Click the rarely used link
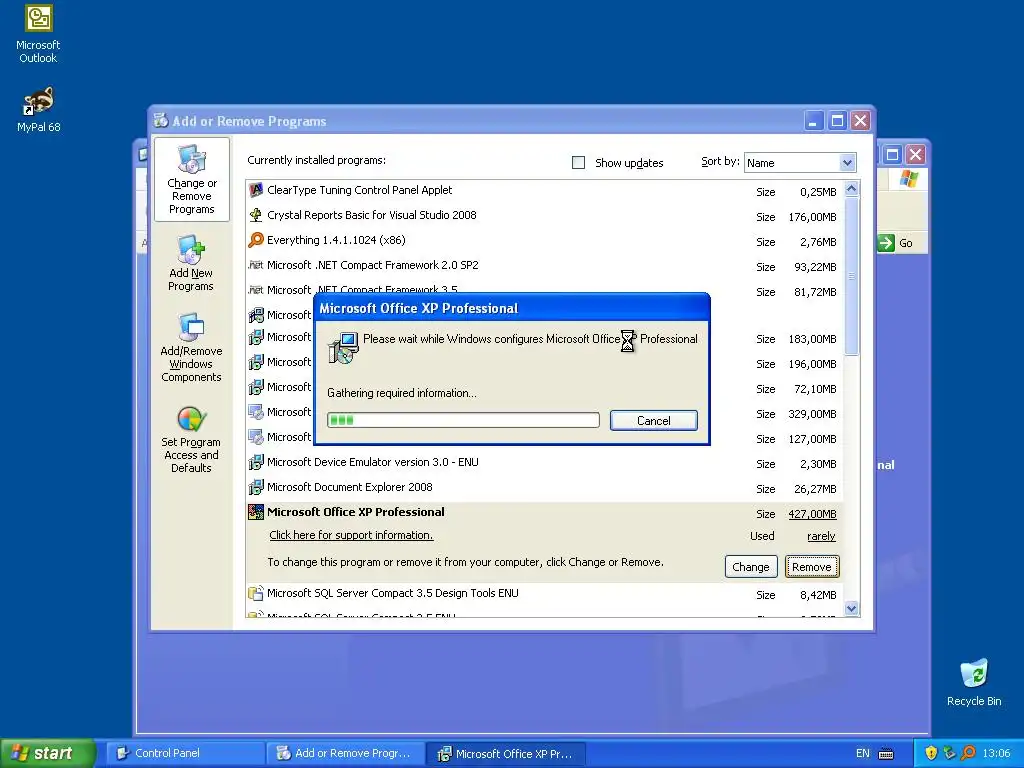 (822, 536)
